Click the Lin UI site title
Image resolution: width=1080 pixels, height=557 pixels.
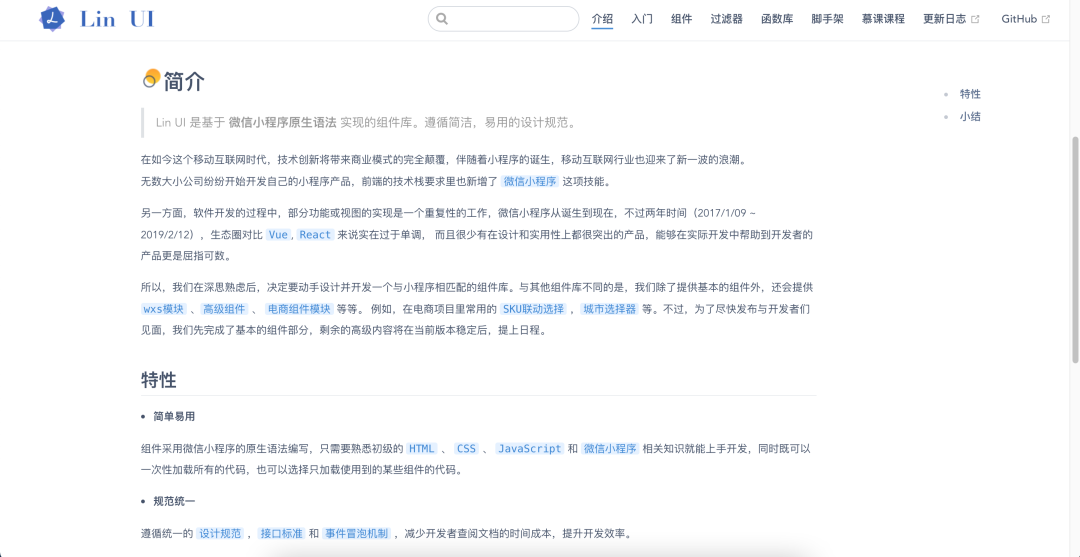click(x=117, y=19)
